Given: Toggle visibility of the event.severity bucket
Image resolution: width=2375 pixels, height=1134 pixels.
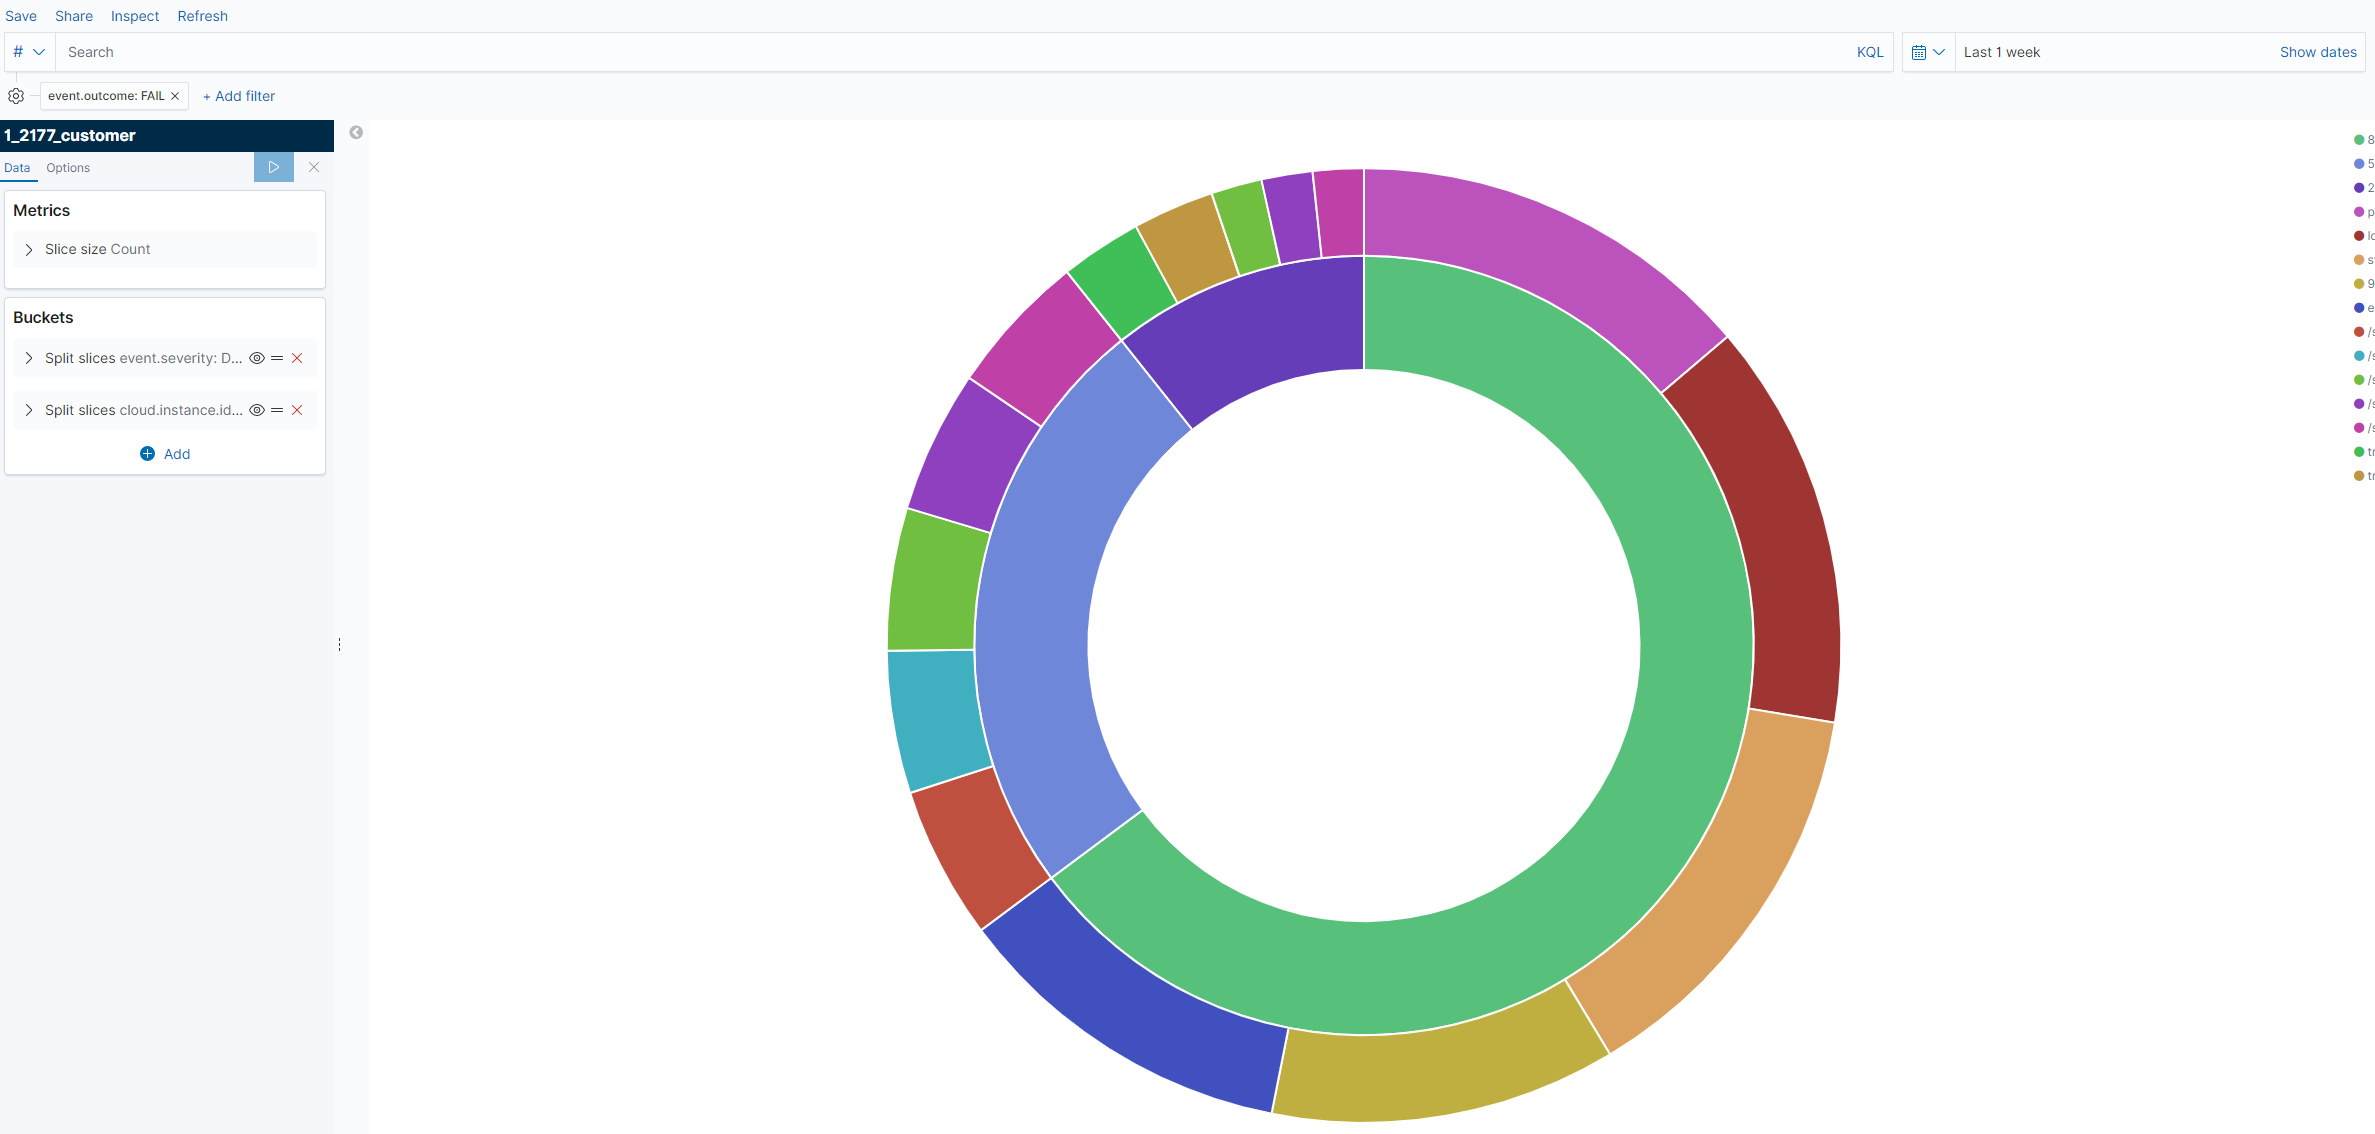Looking at the screenshot, I should 257,358.
